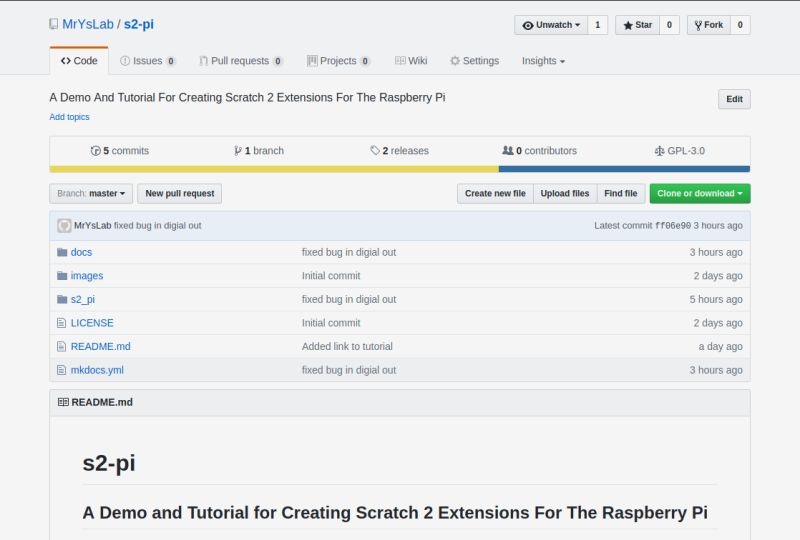Open the mkdocs.yml file link
The height and width of the screenshot is (540, 800).
97,370
